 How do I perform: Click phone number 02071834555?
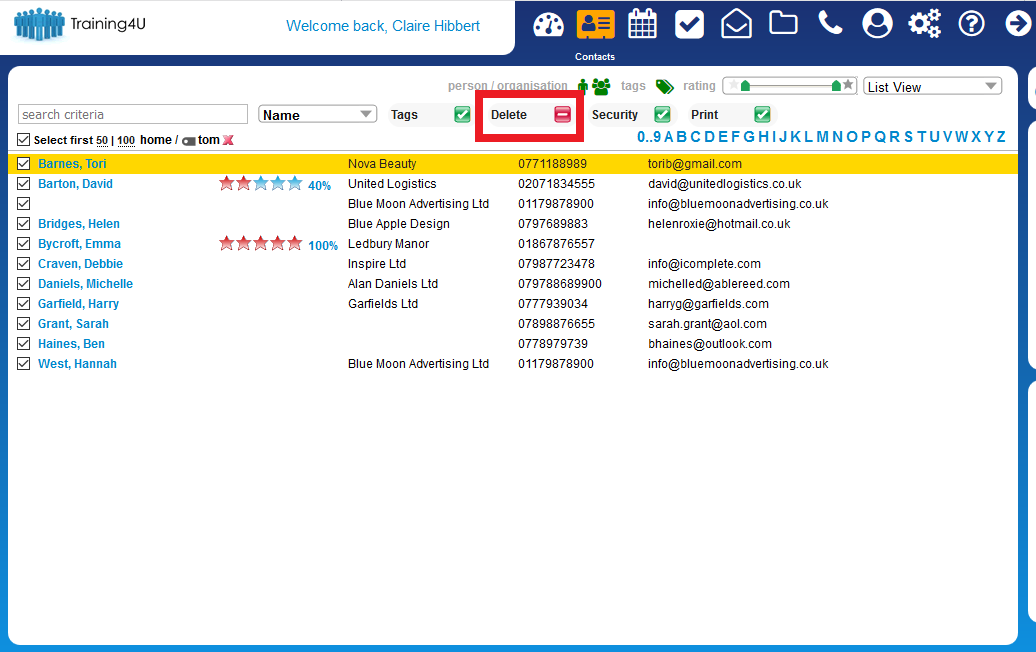click(x=556, y=184)
